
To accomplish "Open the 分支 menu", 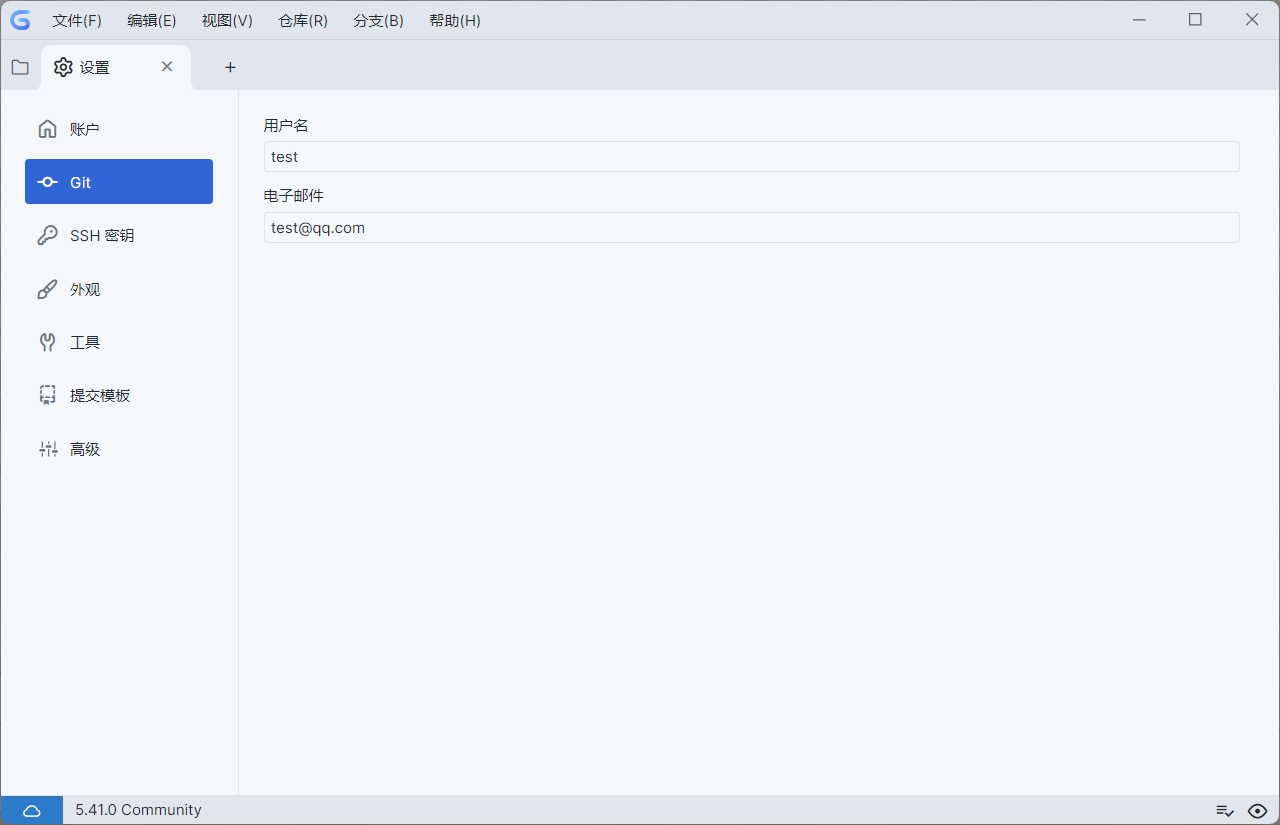I will [x=378, y=20].
